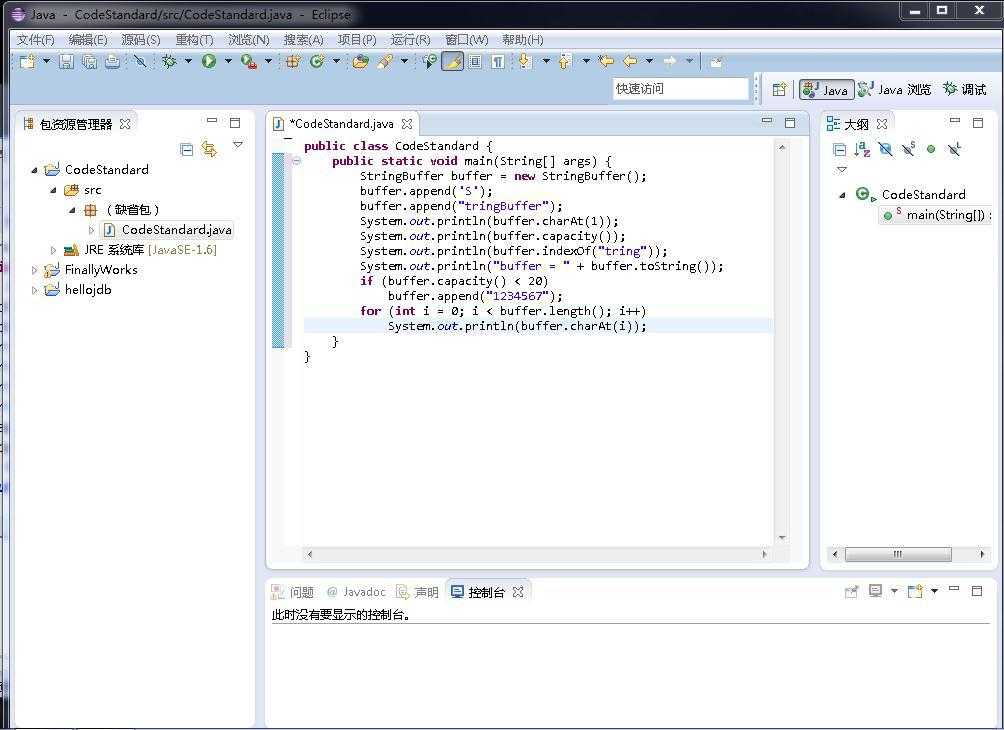Click the New Java Class icon
1004x730 pixels.
tap(316, 61)
